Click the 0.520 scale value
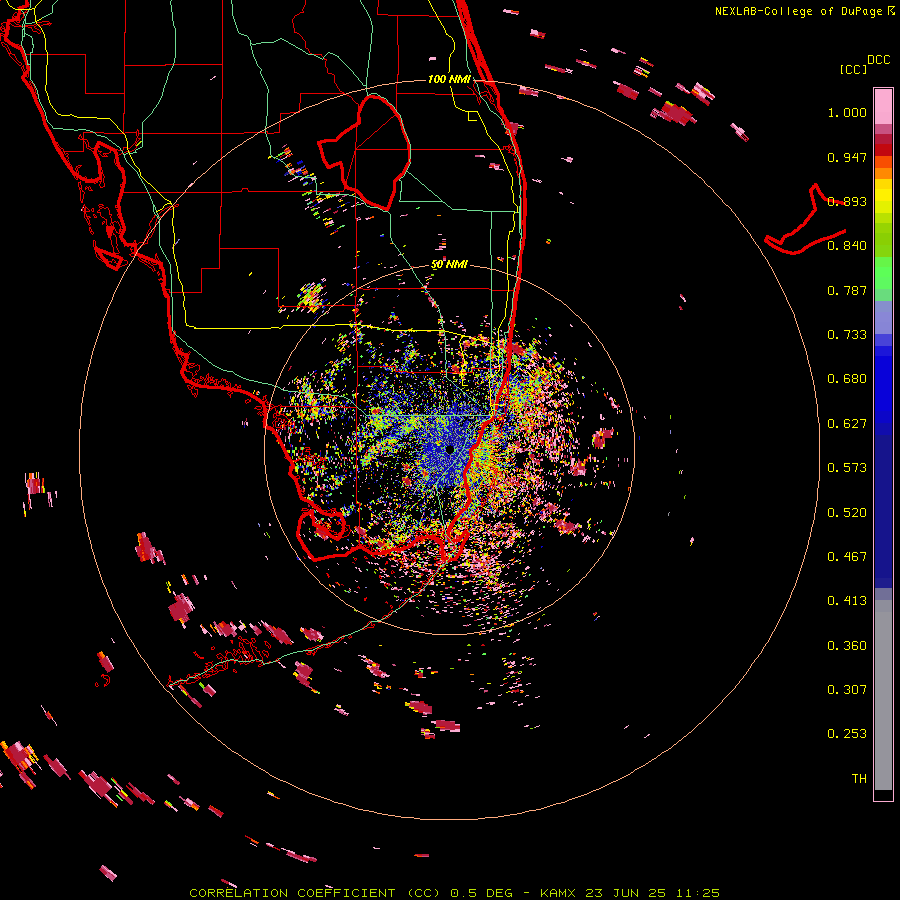The image size is (900, 900). pyautogui.click(x=847, y=513)
